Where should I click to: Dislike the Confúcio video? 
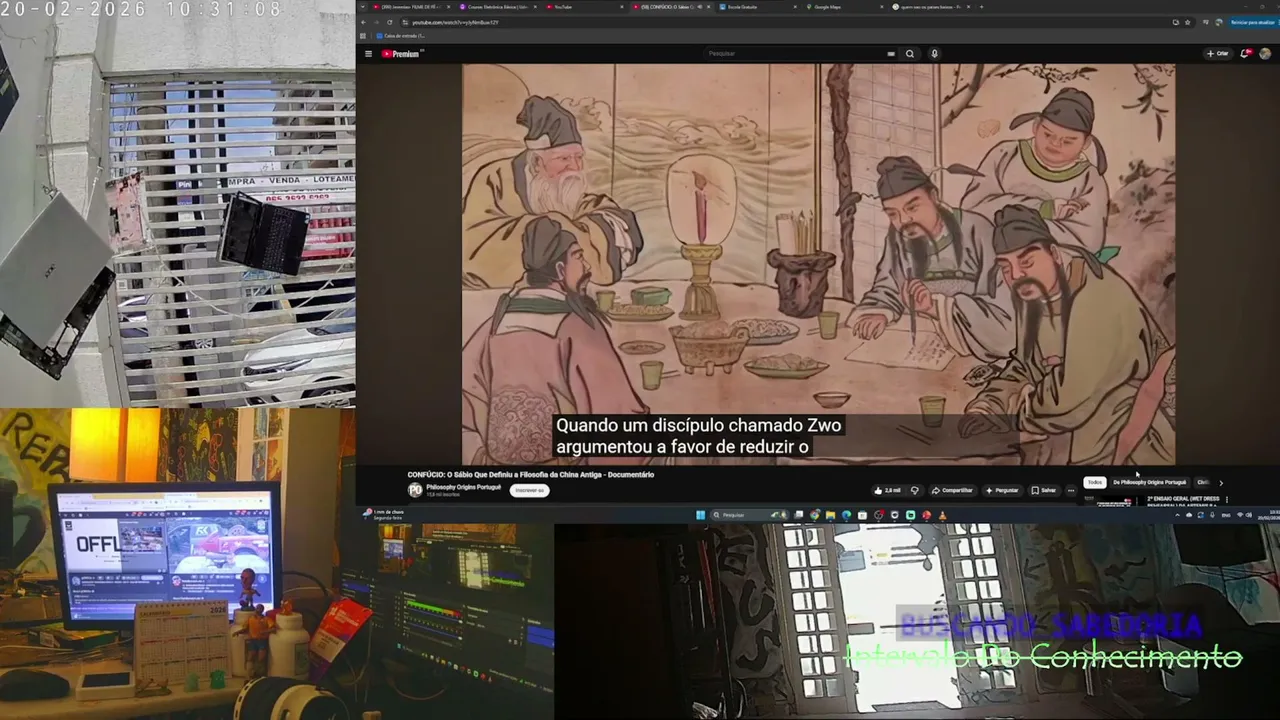click(914, 491)
